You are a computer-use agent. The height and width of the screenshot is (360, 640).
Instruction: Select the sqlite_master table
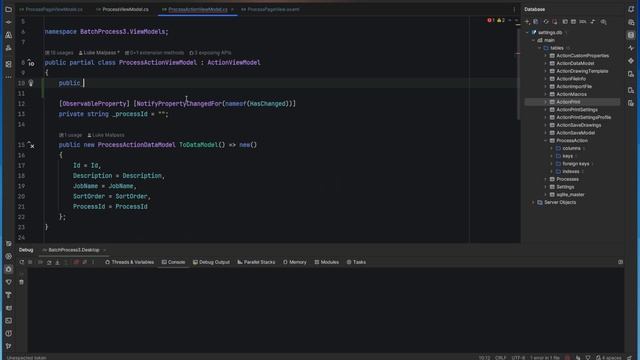[x=570, y=195]
